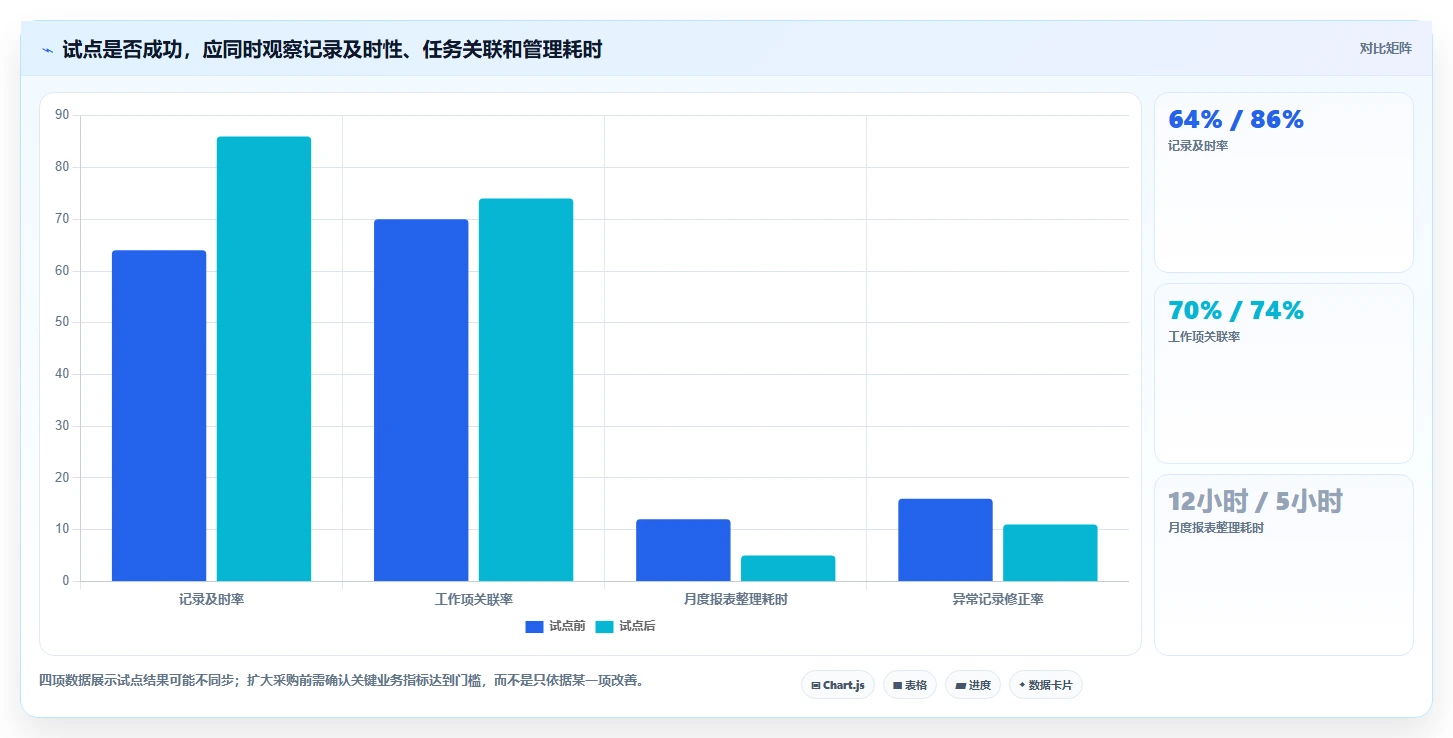This screenshot has width=1453, height=738.
Task: Click the 对比矩阵 label in header
Action: (1385, 48)
